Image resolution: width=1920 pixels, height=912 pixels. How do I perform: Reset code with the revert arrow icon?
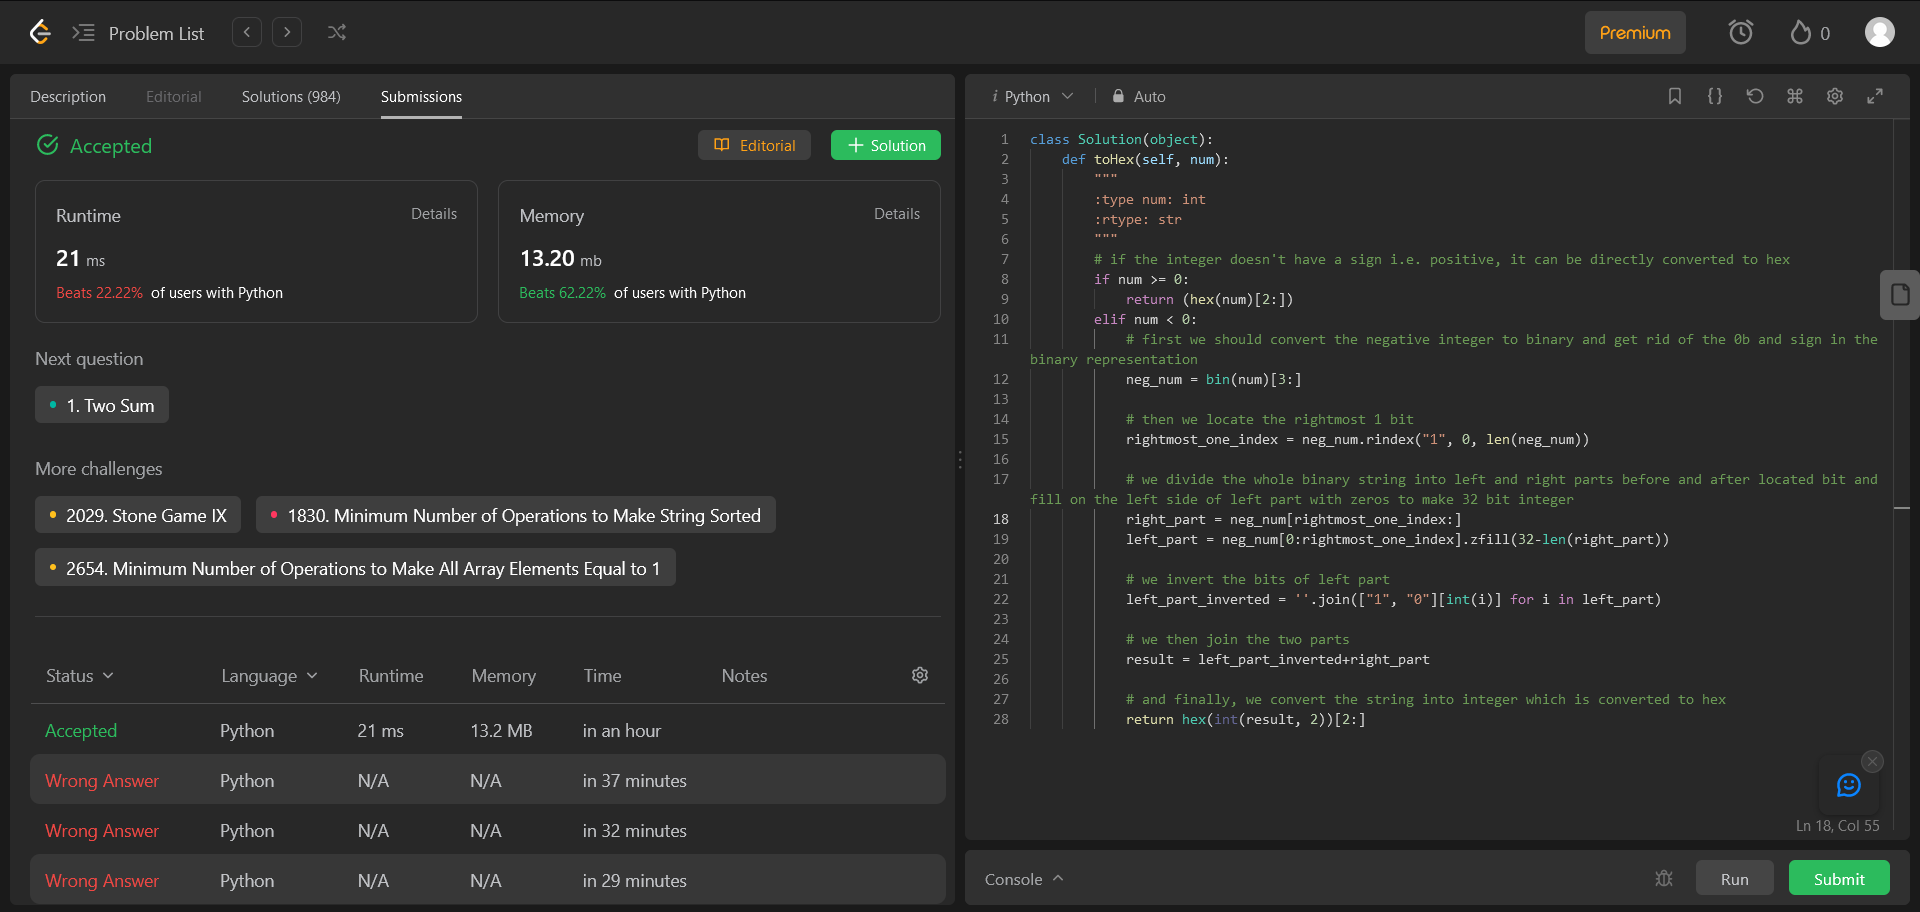tap(1755, 96)
